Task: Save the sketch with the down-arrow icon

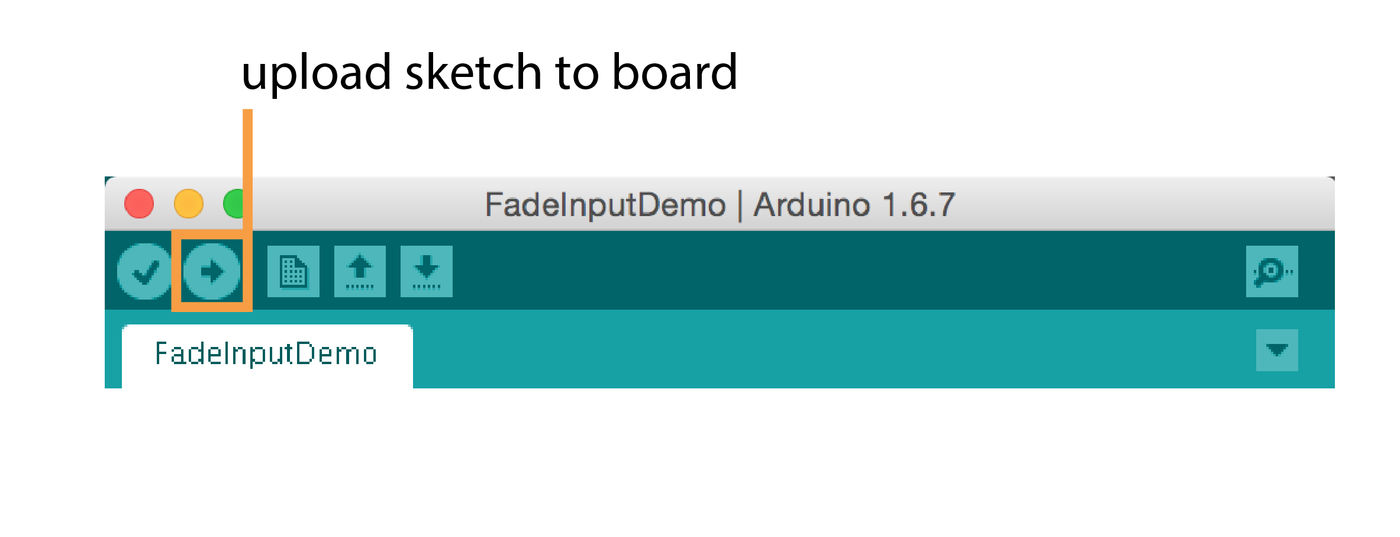Action: pos(427,272)
